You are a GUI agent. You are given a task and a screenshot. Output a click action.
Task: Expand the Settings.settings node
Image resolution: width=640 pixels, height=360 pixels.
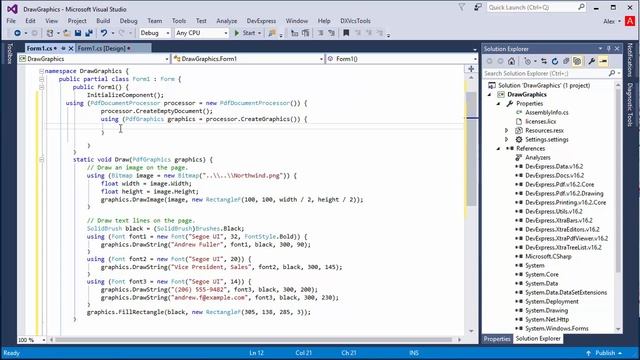(507, 140)
